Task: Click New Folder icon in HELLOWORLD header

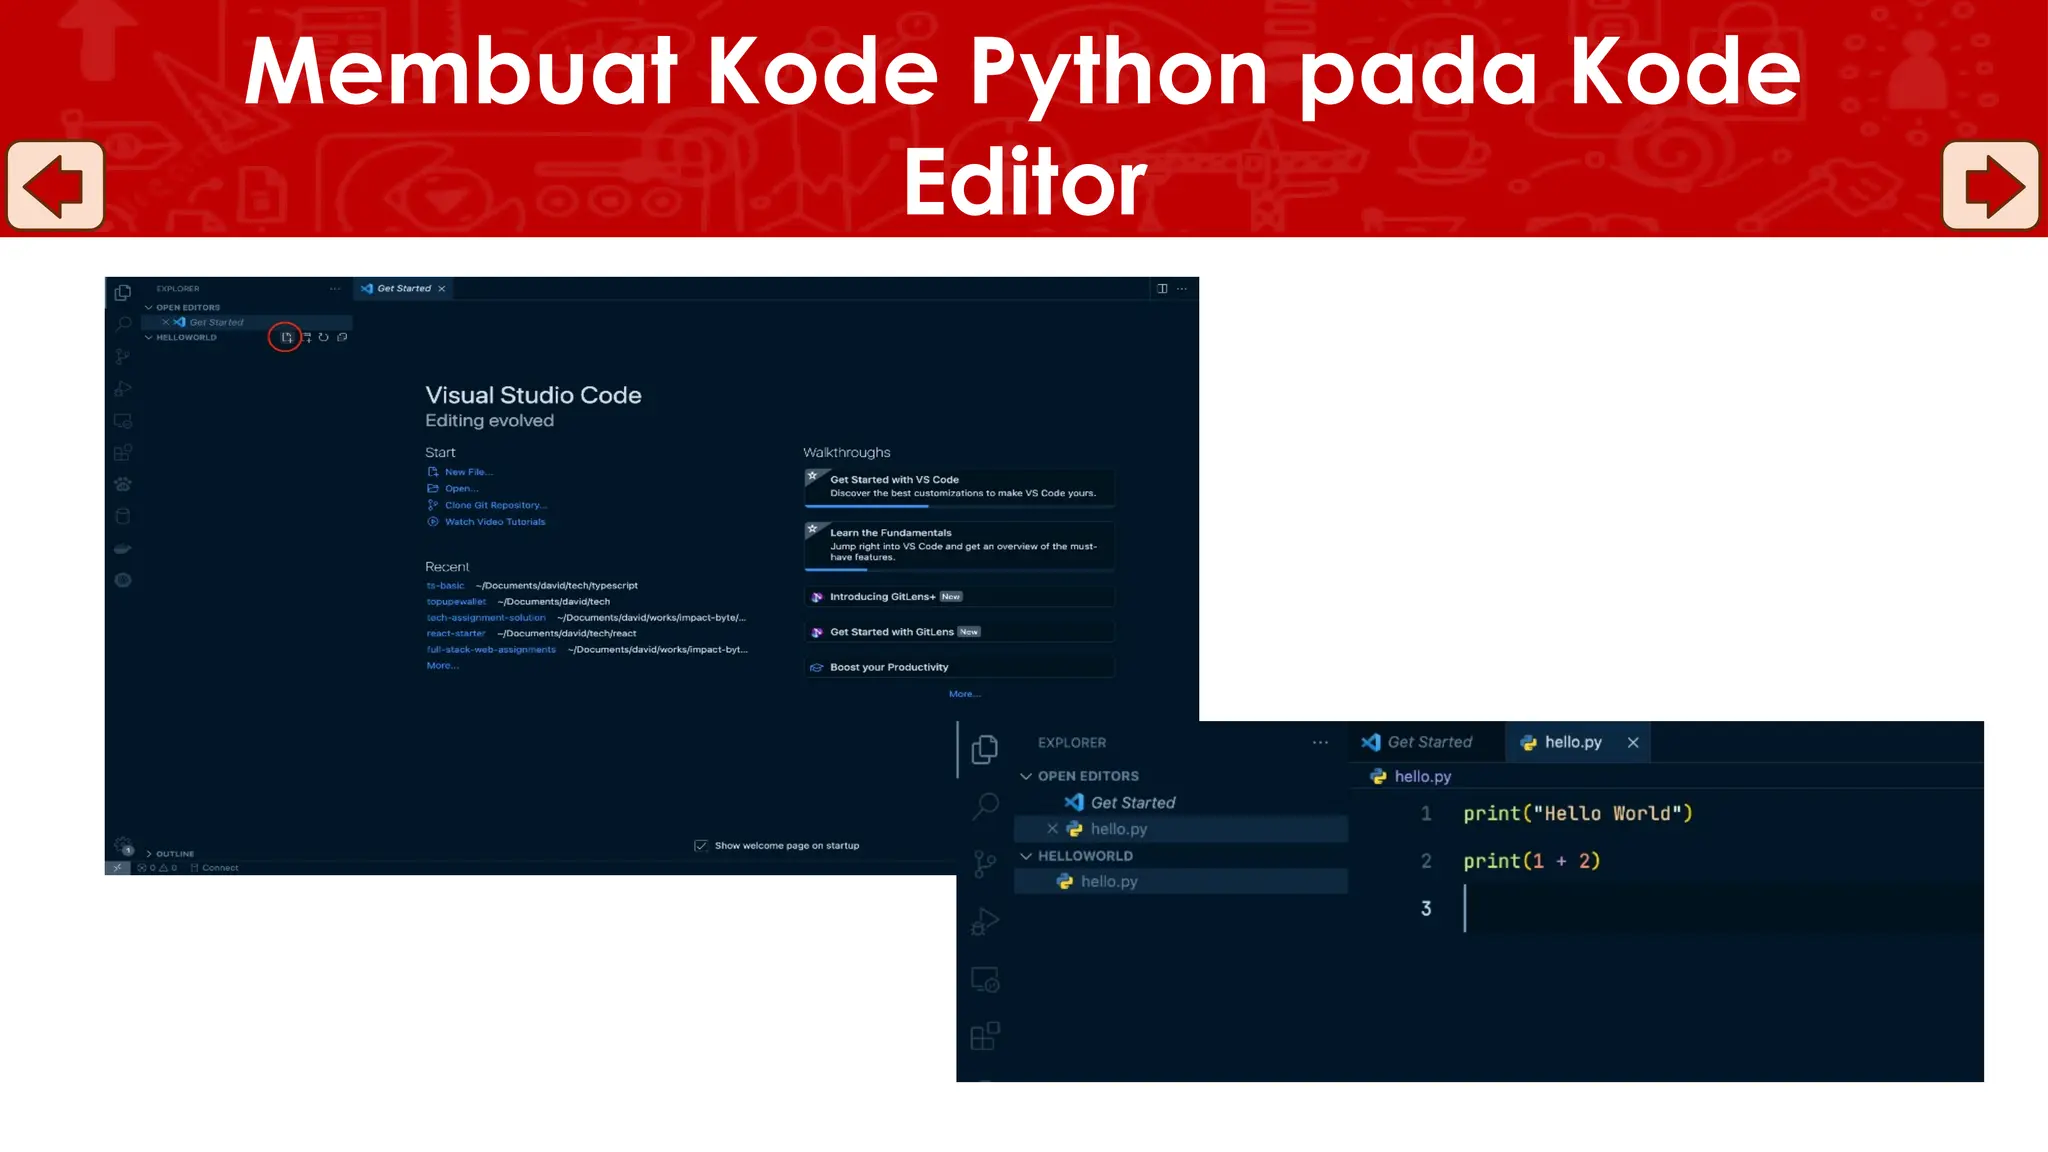Action: coord(306,337)
